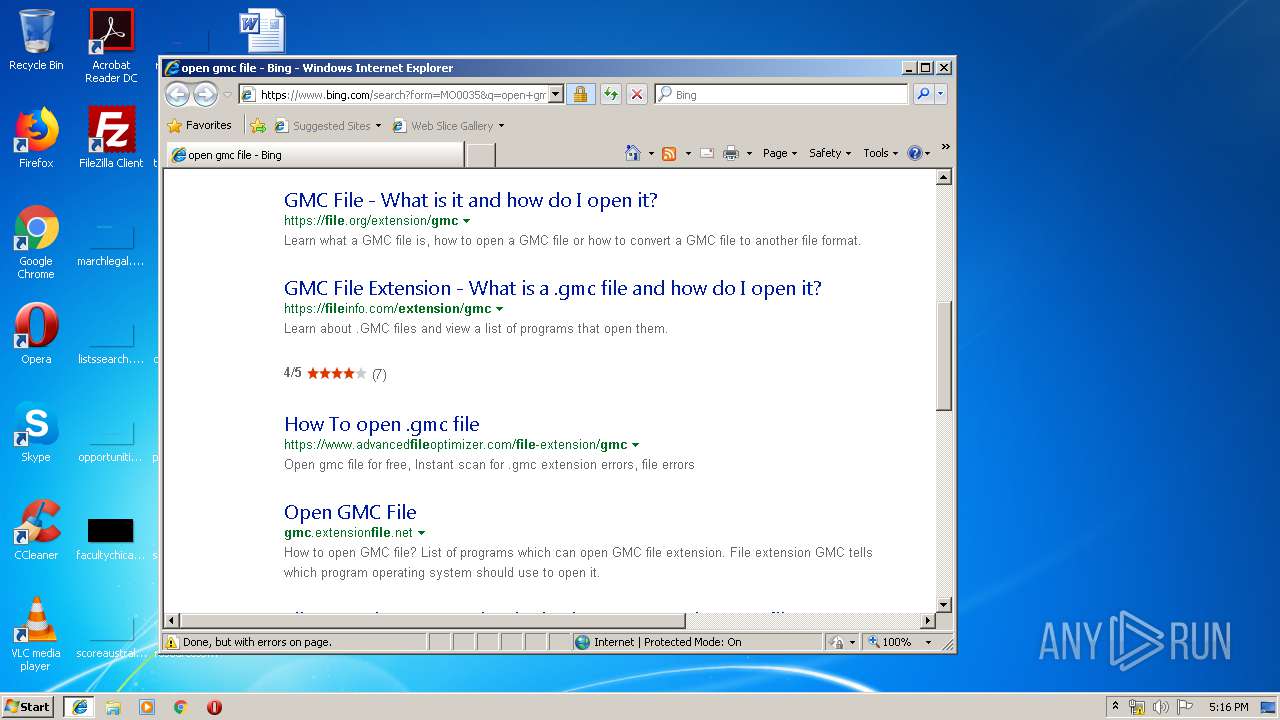The height and width of the screenshot is (720, 1280).
Task: Click the 5:16 PM taskbar clock
Action: (x=1228, y=707)
